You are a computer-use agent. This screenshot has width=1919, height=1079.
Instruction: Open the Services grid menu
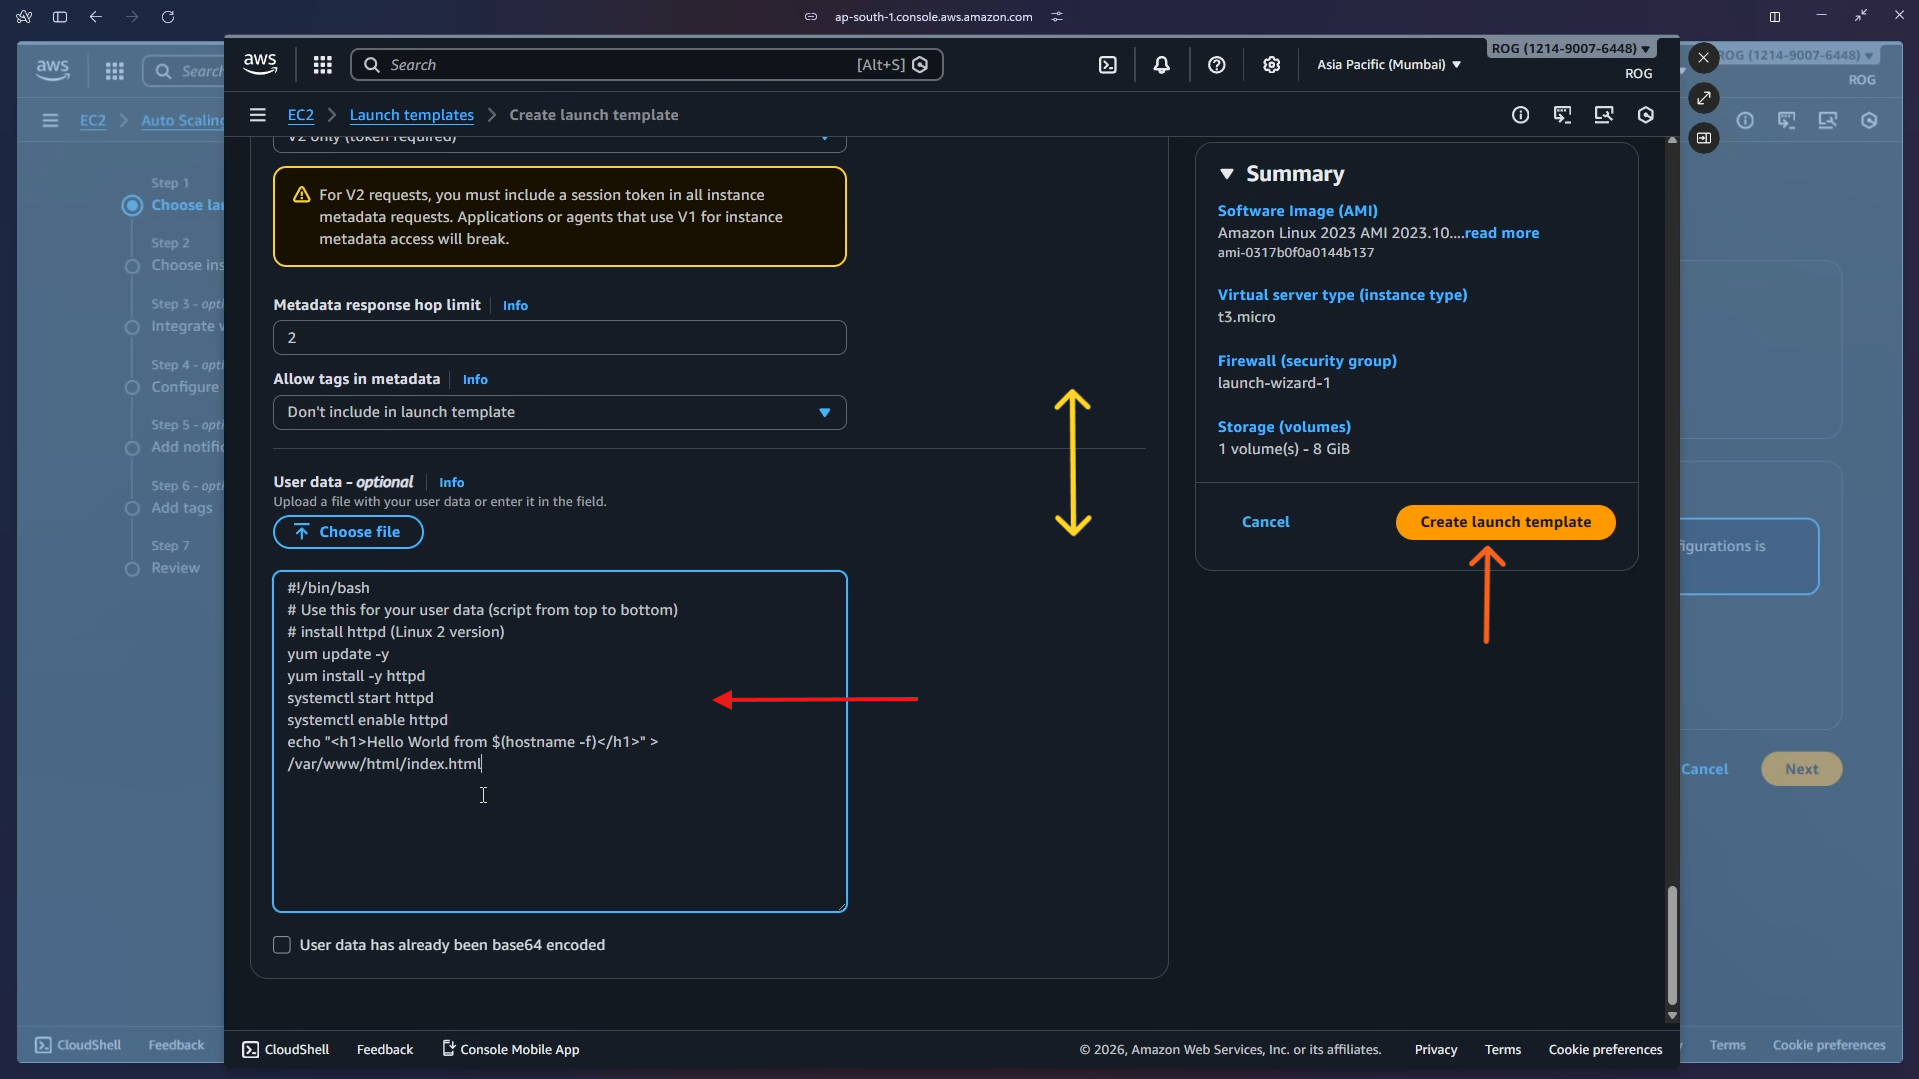point(321,64)
